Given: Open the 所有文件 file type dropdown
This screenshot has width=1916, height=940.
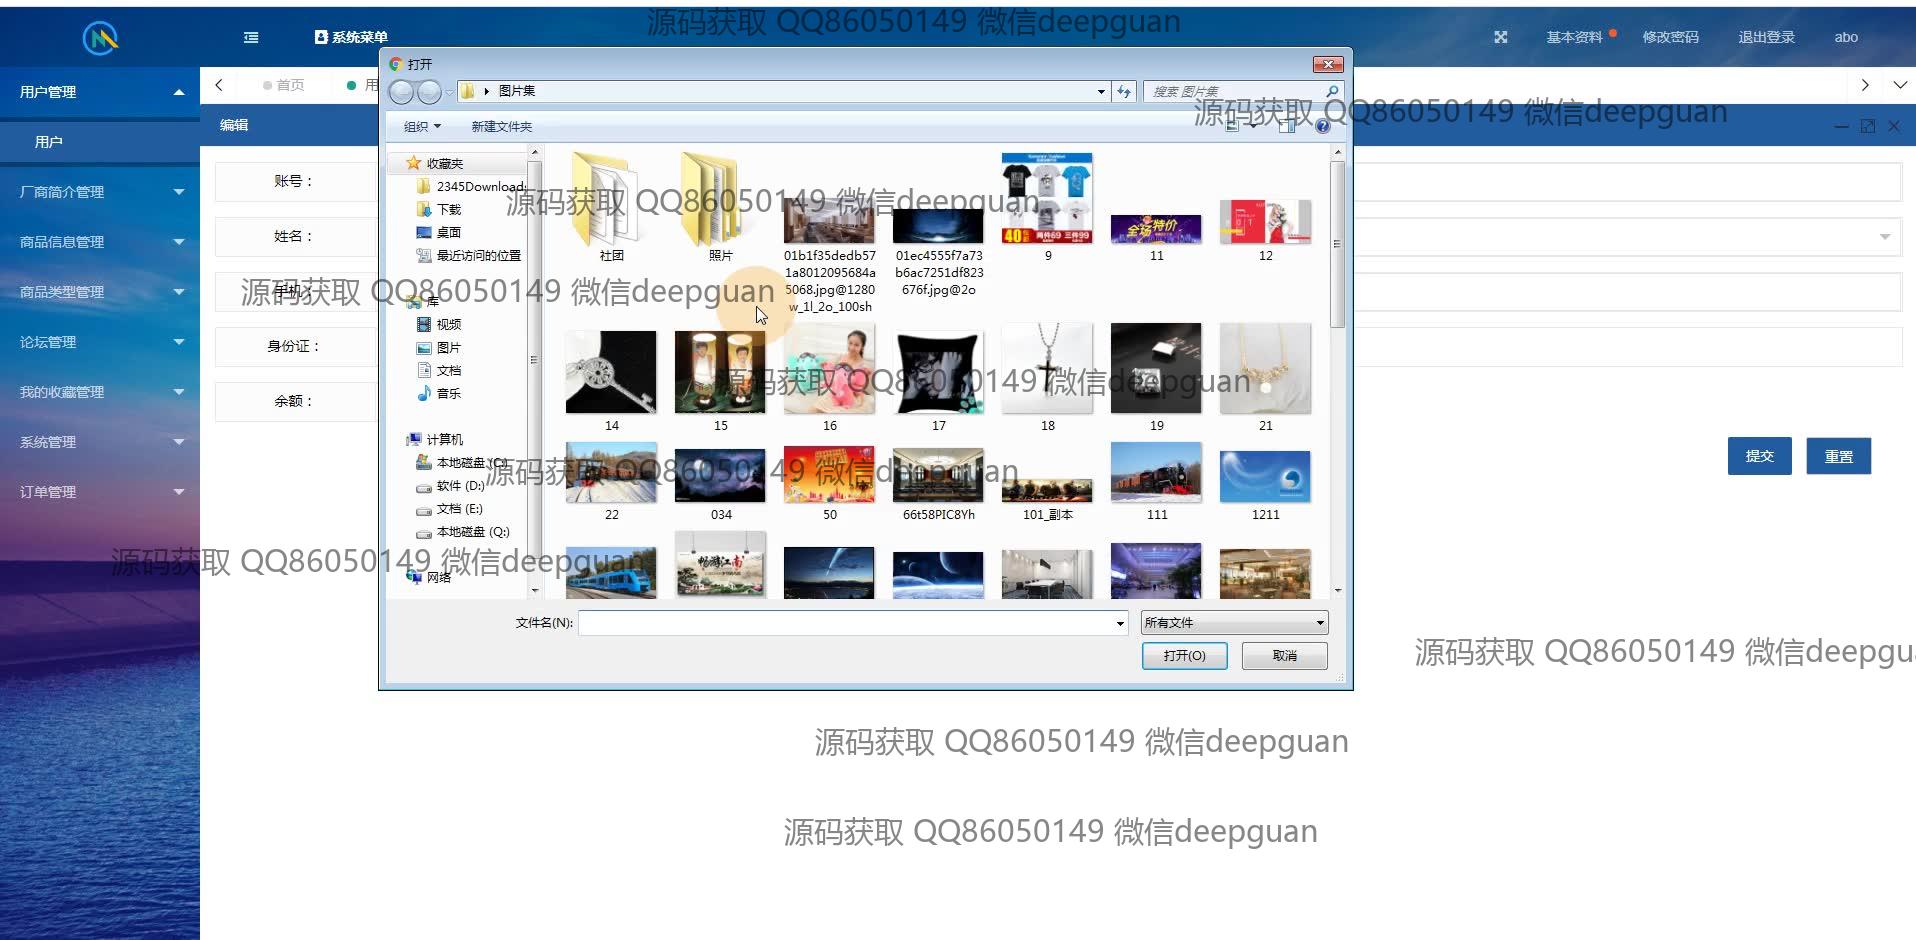Looking at the screenshot, I should pos(1235,623).
